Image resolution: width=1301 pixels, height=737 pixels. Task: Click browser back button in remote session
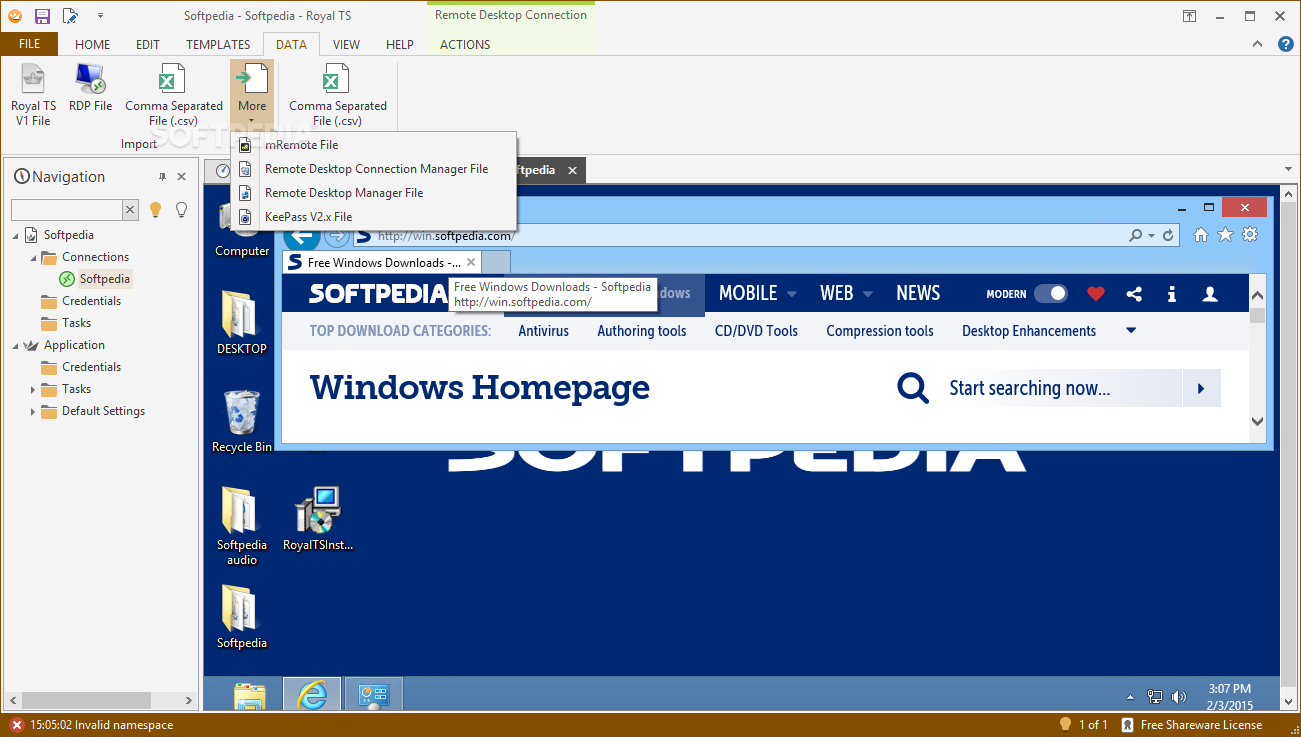(x=302, y=237)
